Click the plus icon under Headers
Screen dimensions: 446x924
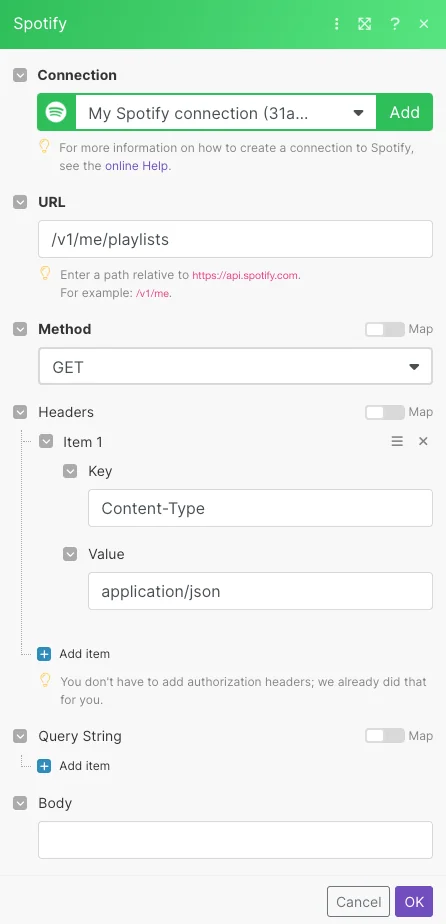click(44, 654)
